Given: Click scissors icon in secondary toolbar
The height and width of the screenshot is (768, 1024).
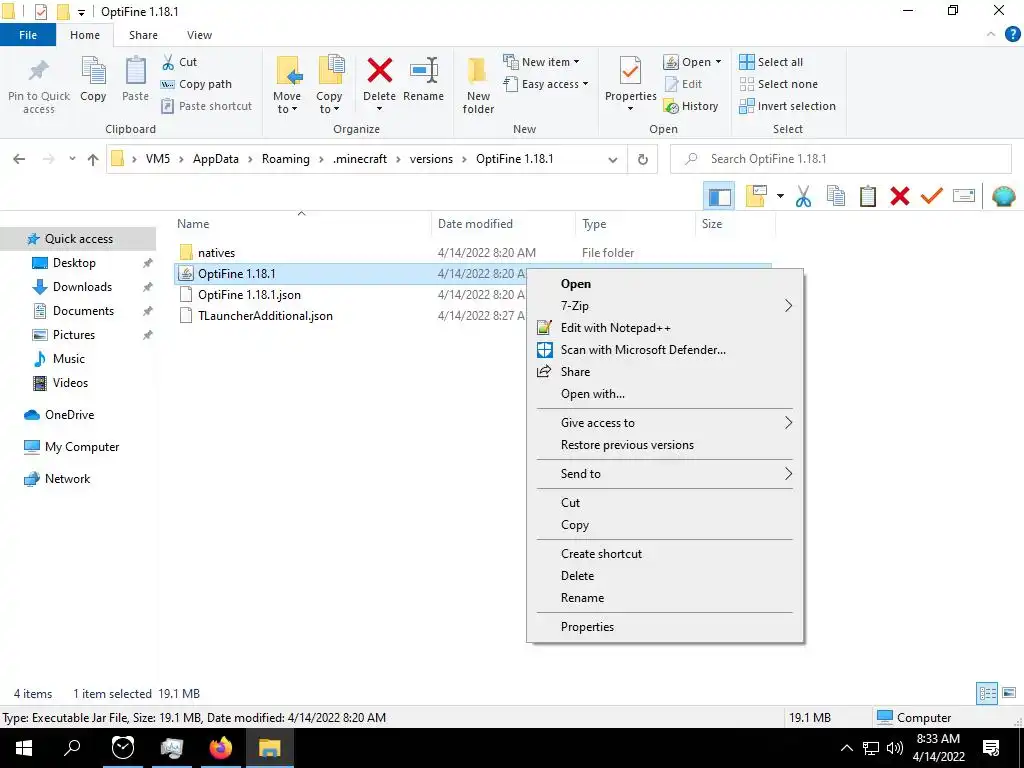Looking at the screenshot, I should pyautogui.click(x=803, y=196).
